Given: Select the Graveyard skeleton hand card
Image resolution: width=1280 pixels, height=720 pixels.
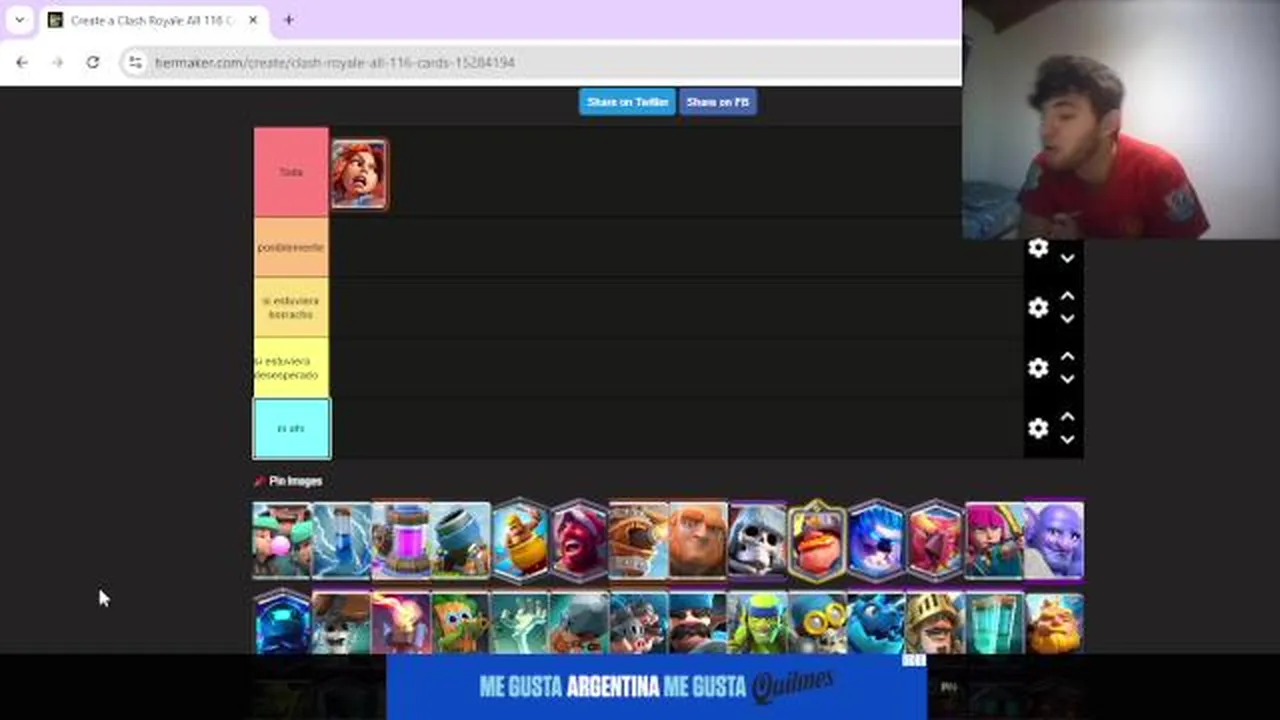Looking at the screenshot, I should (520, 623).
